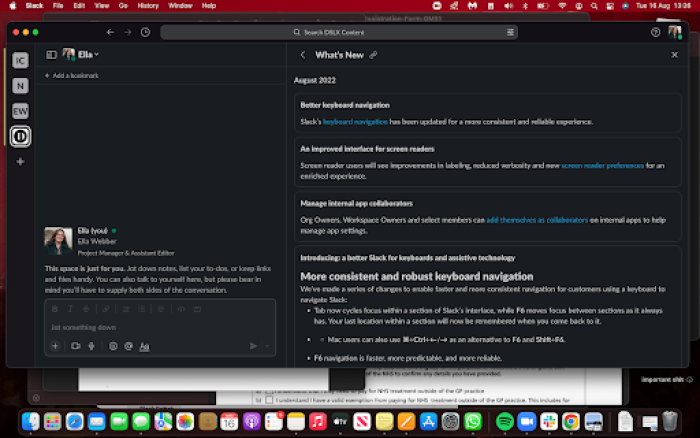This screenshot has width=700, height=438.
Task: Select the highlighted D workspace icon
Action: [20, 136]
